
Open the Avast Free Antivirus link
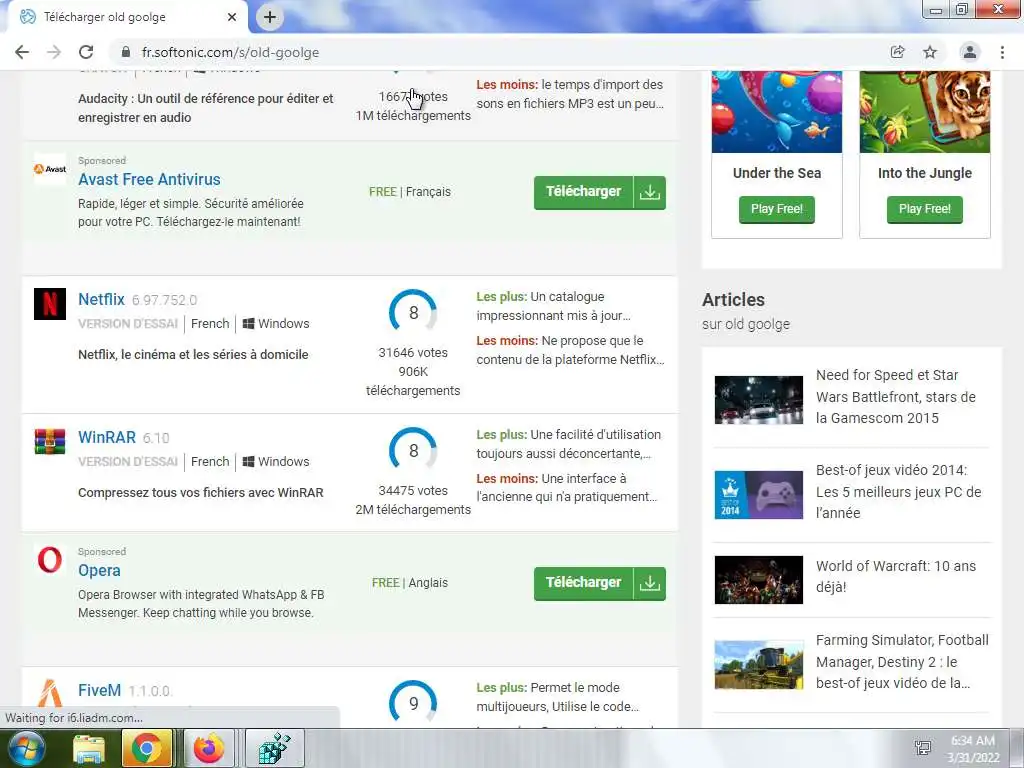click(x=149, y=179)
